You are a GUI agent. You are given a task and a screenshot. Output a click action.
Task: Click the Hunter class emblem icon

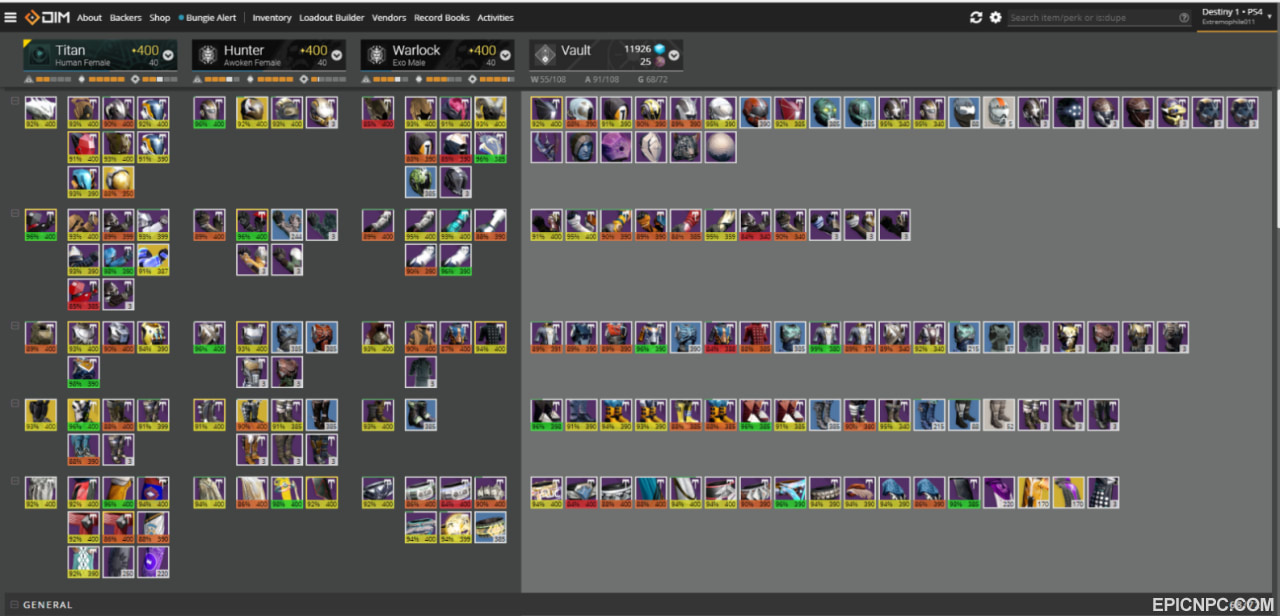(x=208, y=56)
